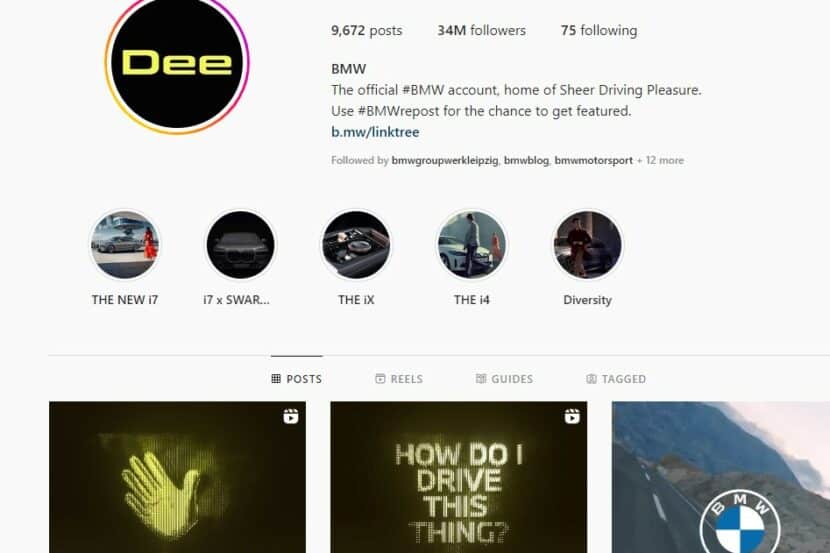
Task: Click reel icon on How Do I Drive post
Action: [x=572, y=416]
